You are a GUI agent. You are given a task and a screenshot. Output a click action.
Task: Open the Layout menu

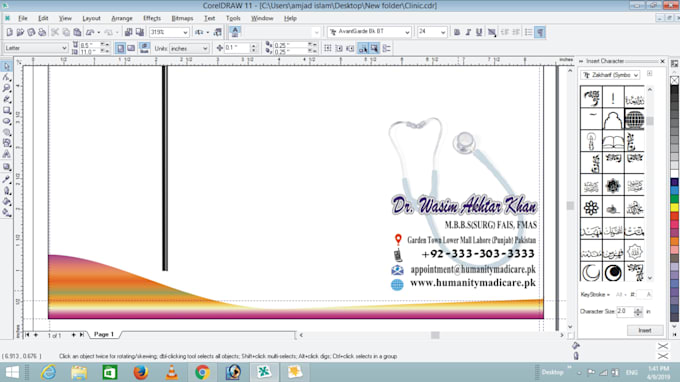(91, 18)
